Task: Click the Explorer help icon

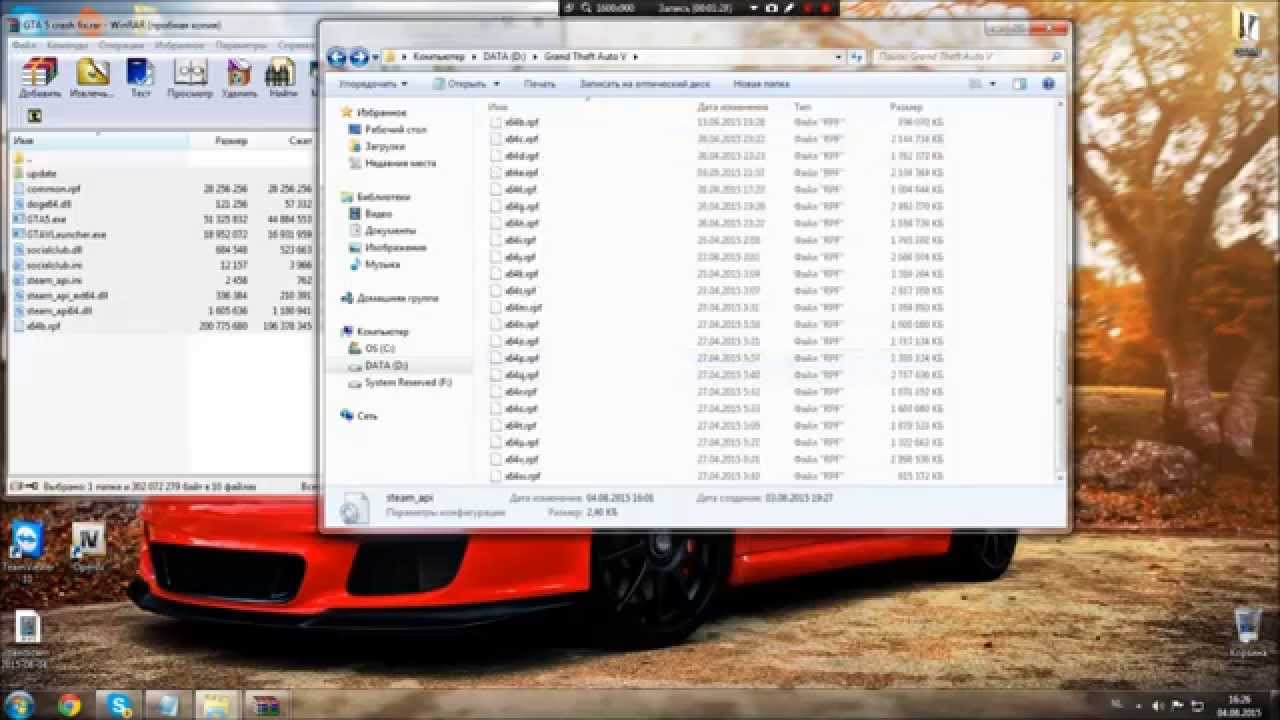Action: (1049, 85)
